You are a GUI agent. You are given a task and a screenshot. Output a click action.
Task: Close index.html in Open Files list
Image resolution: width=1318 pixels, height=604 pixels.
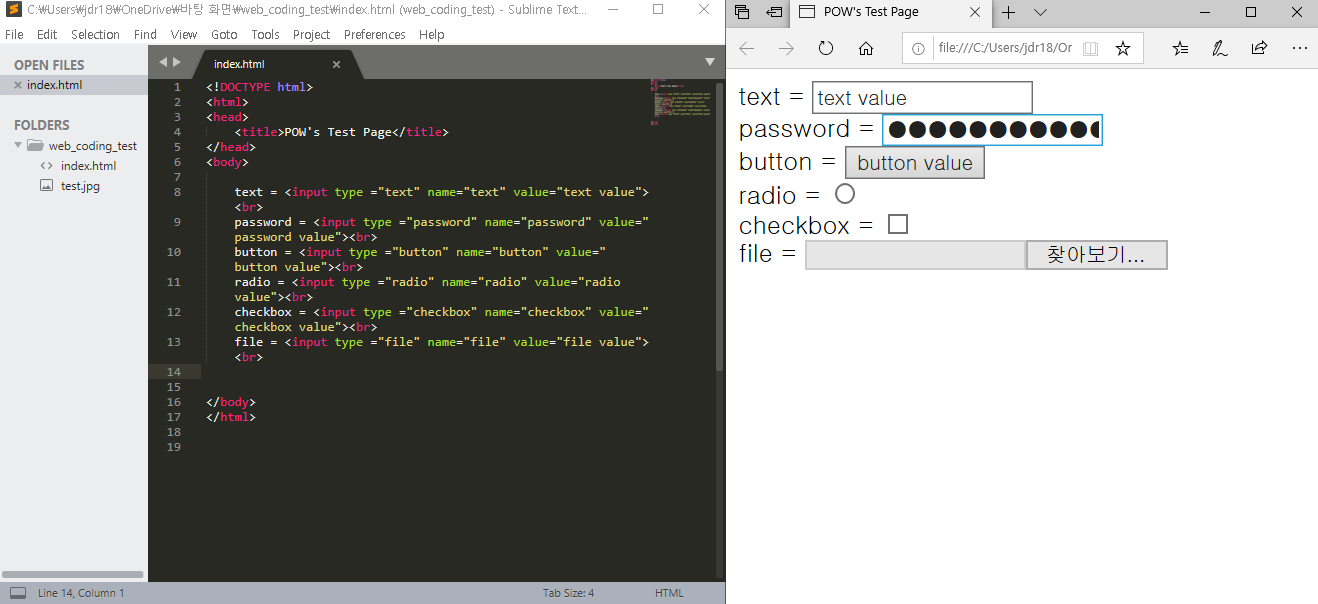tap(18, 85)
